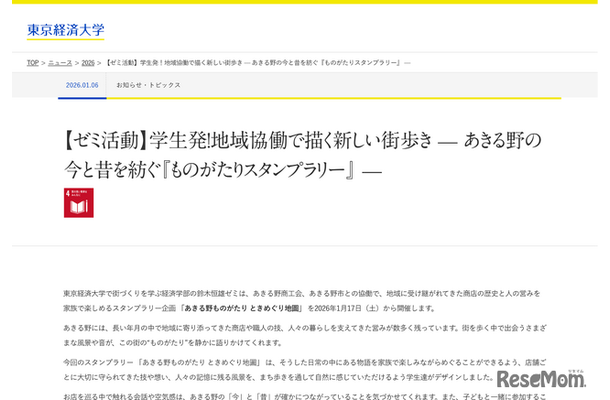Click the SDG 4 education icon
Image resolution: width=610 pixels, height=400 pixels.
click(x=79, y=203)
